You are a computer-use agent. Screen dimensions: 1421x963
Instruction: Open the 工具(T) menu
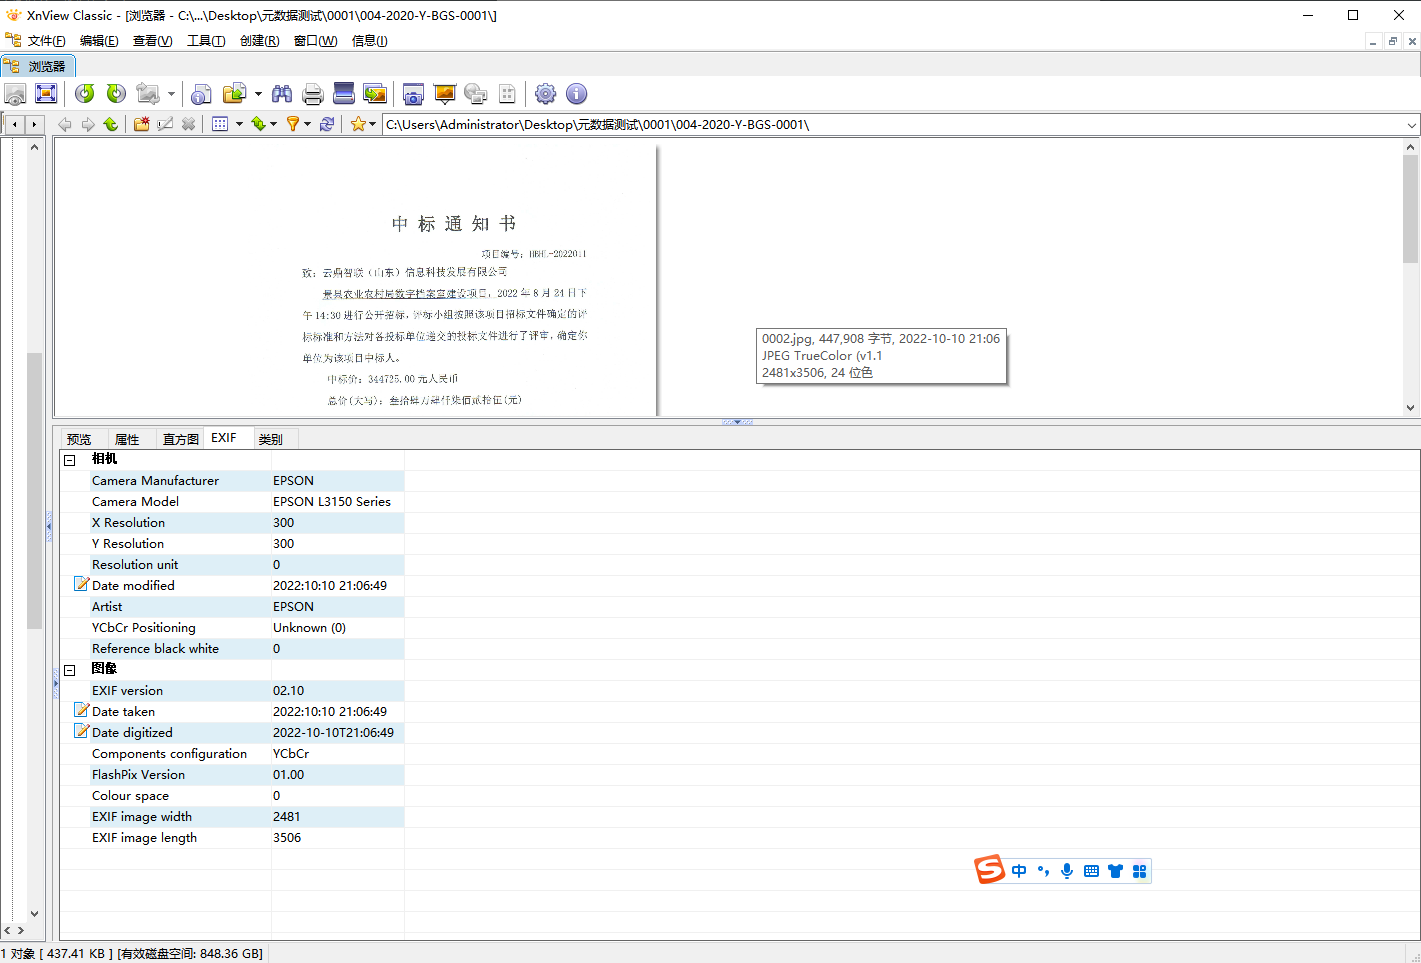[206, 41]
